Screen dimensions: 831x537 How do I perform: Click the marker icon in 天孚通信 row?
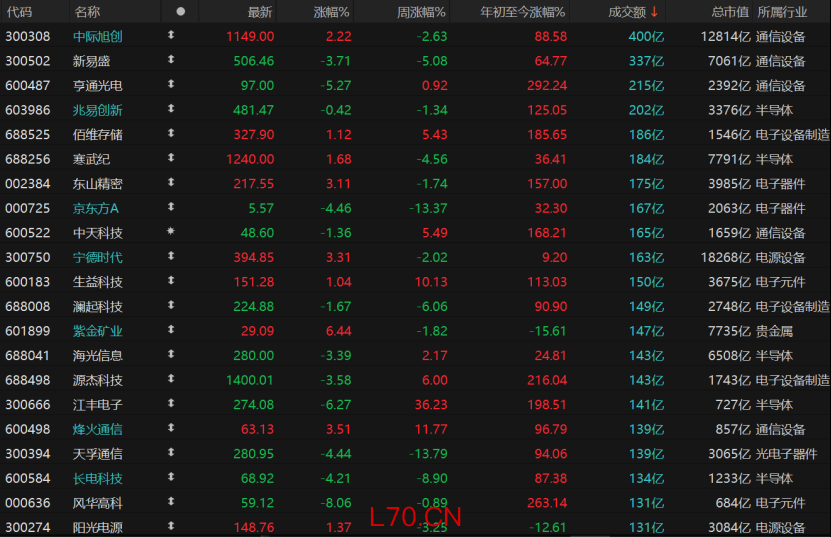click(x=171, y=452)
